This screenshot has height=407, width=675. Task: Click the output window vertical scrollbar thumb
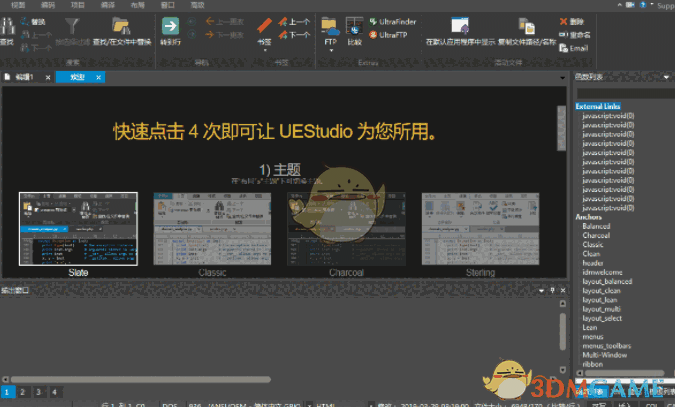563,332
